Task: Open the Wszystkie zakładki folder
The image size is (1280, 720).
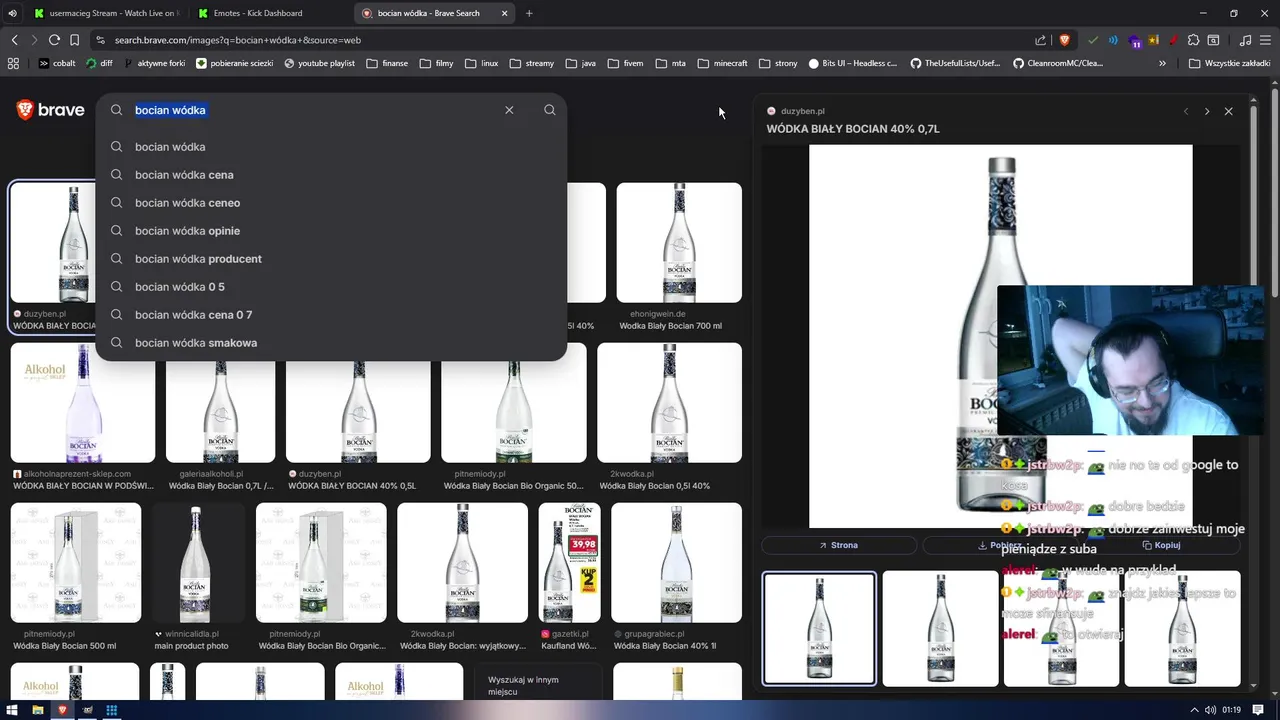Action: [x=1229, y=63]
